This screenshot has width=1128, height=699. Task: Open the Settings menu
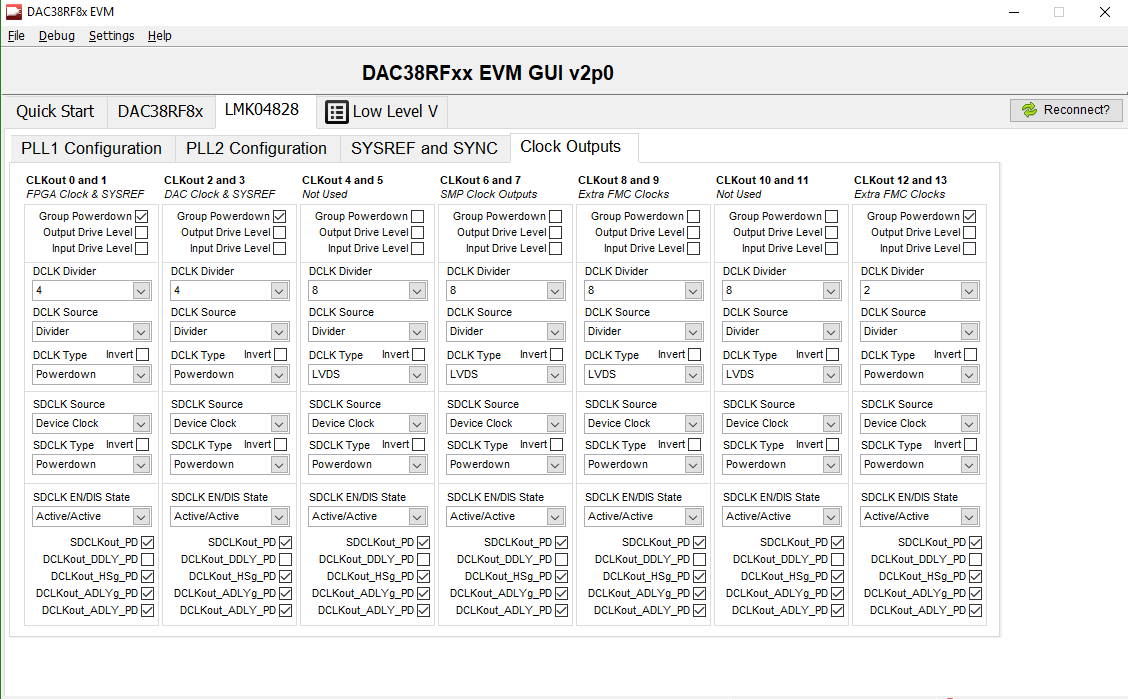pos(112,36)
